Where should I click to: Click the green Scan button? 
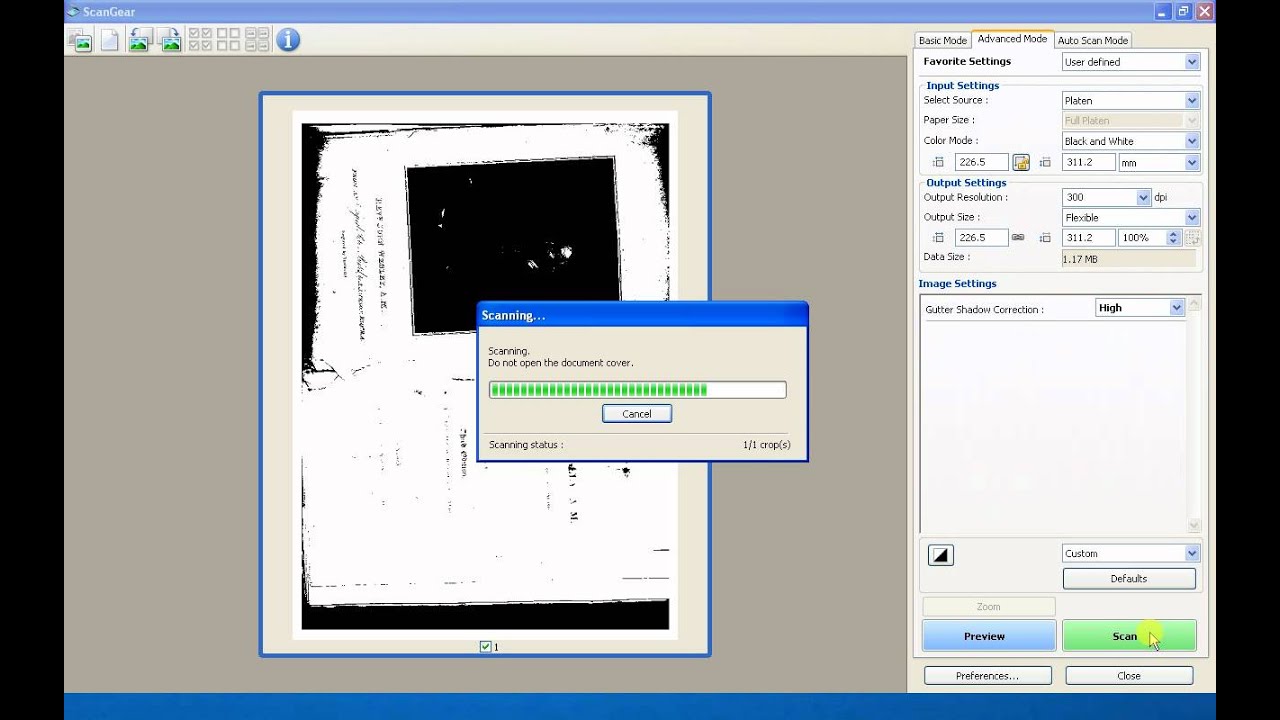coord(1129,636)
